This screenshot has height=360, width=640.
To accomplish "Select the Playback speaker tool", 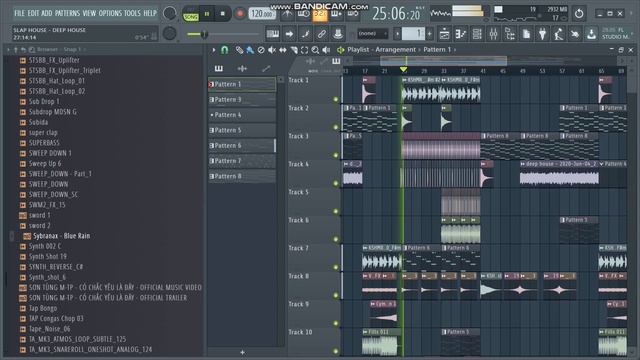I will pyautogui.click(x=326, y=50).
